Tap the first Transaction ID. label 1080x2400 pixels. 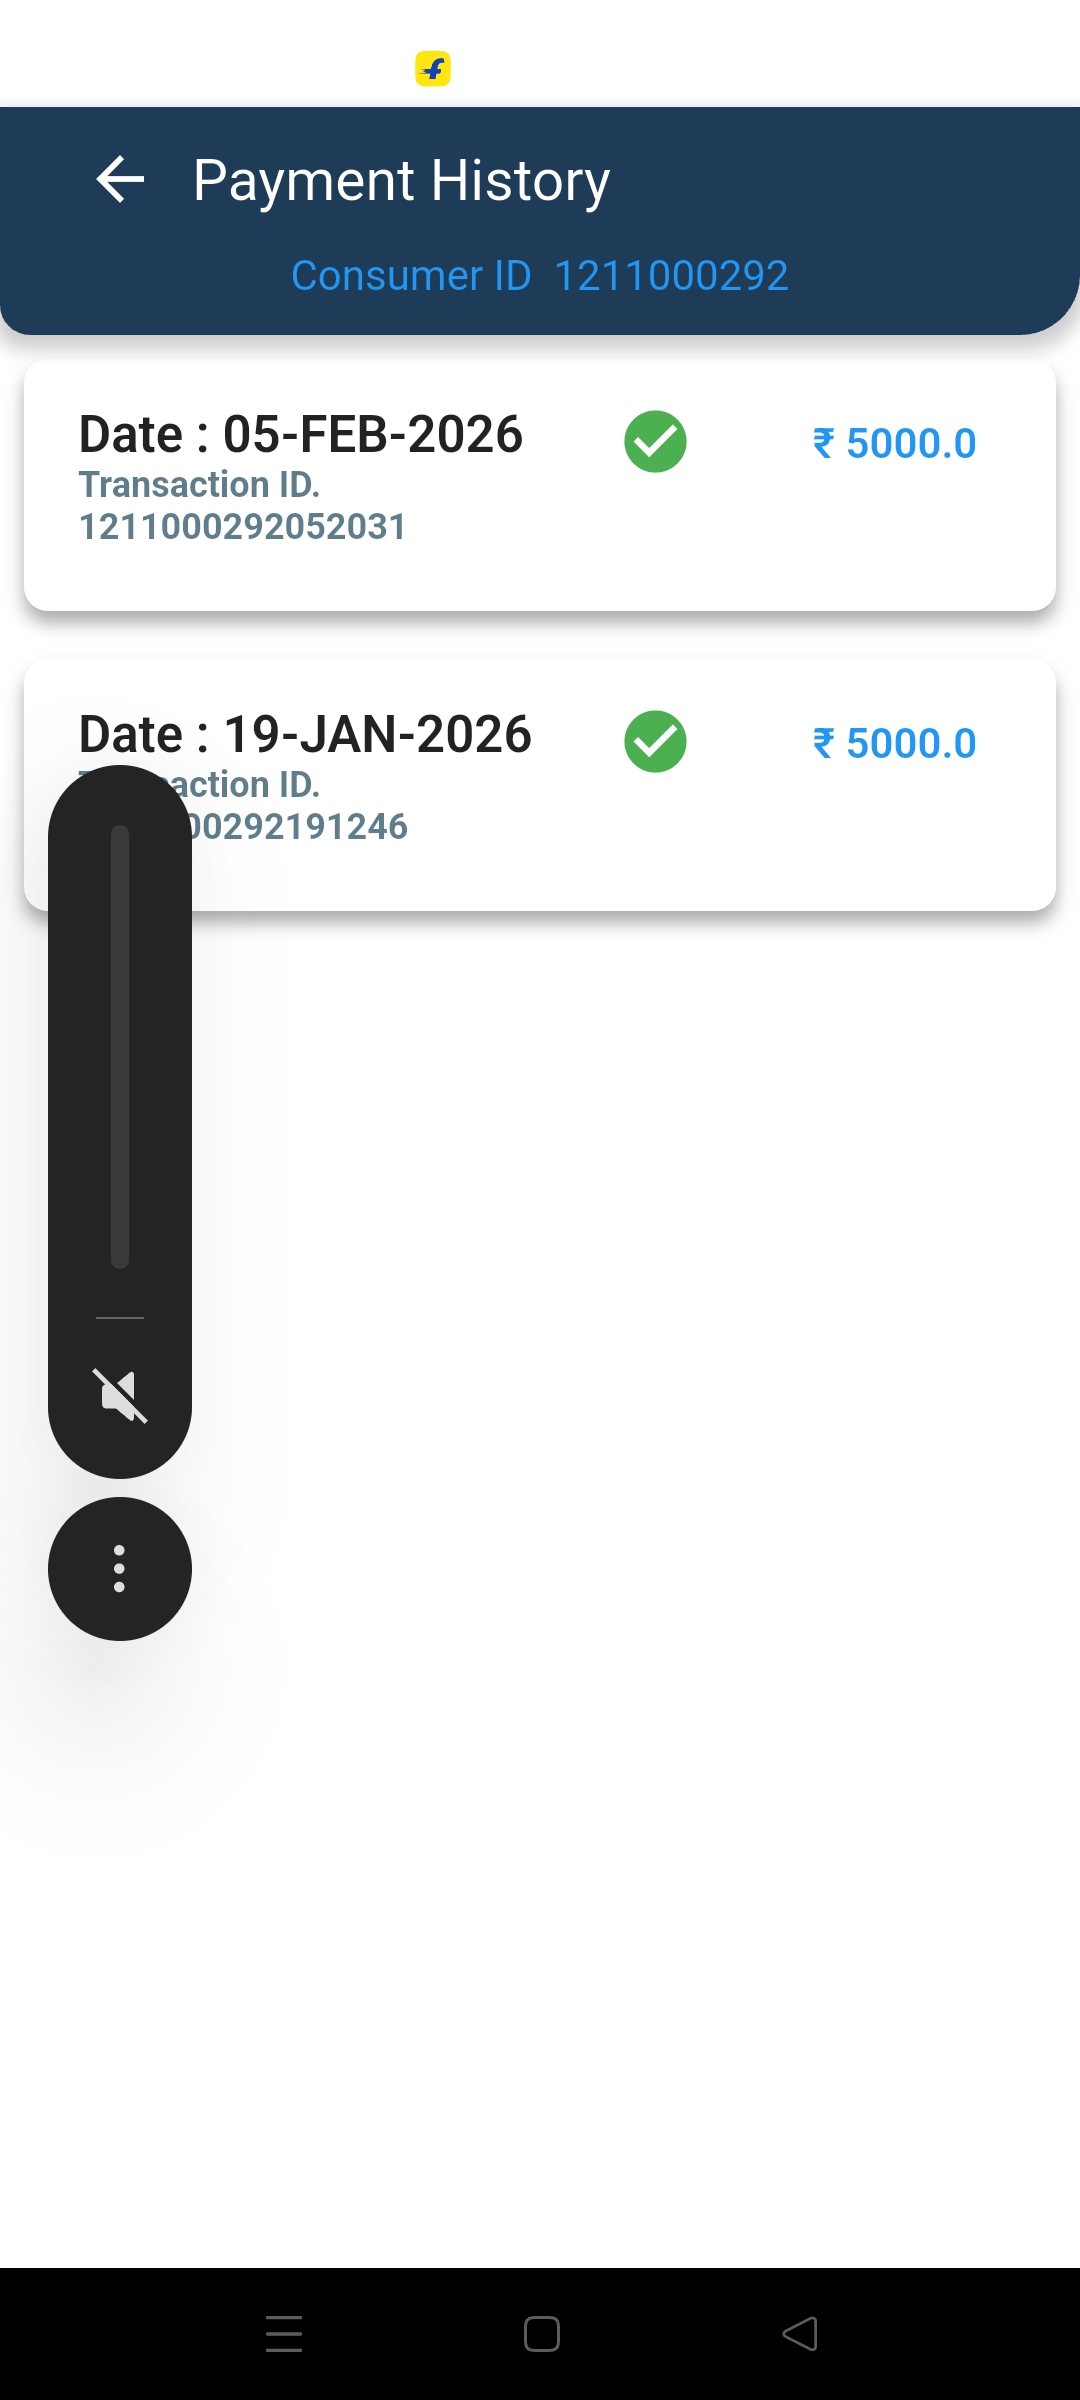pyautogui.click(x=200, y=485)
